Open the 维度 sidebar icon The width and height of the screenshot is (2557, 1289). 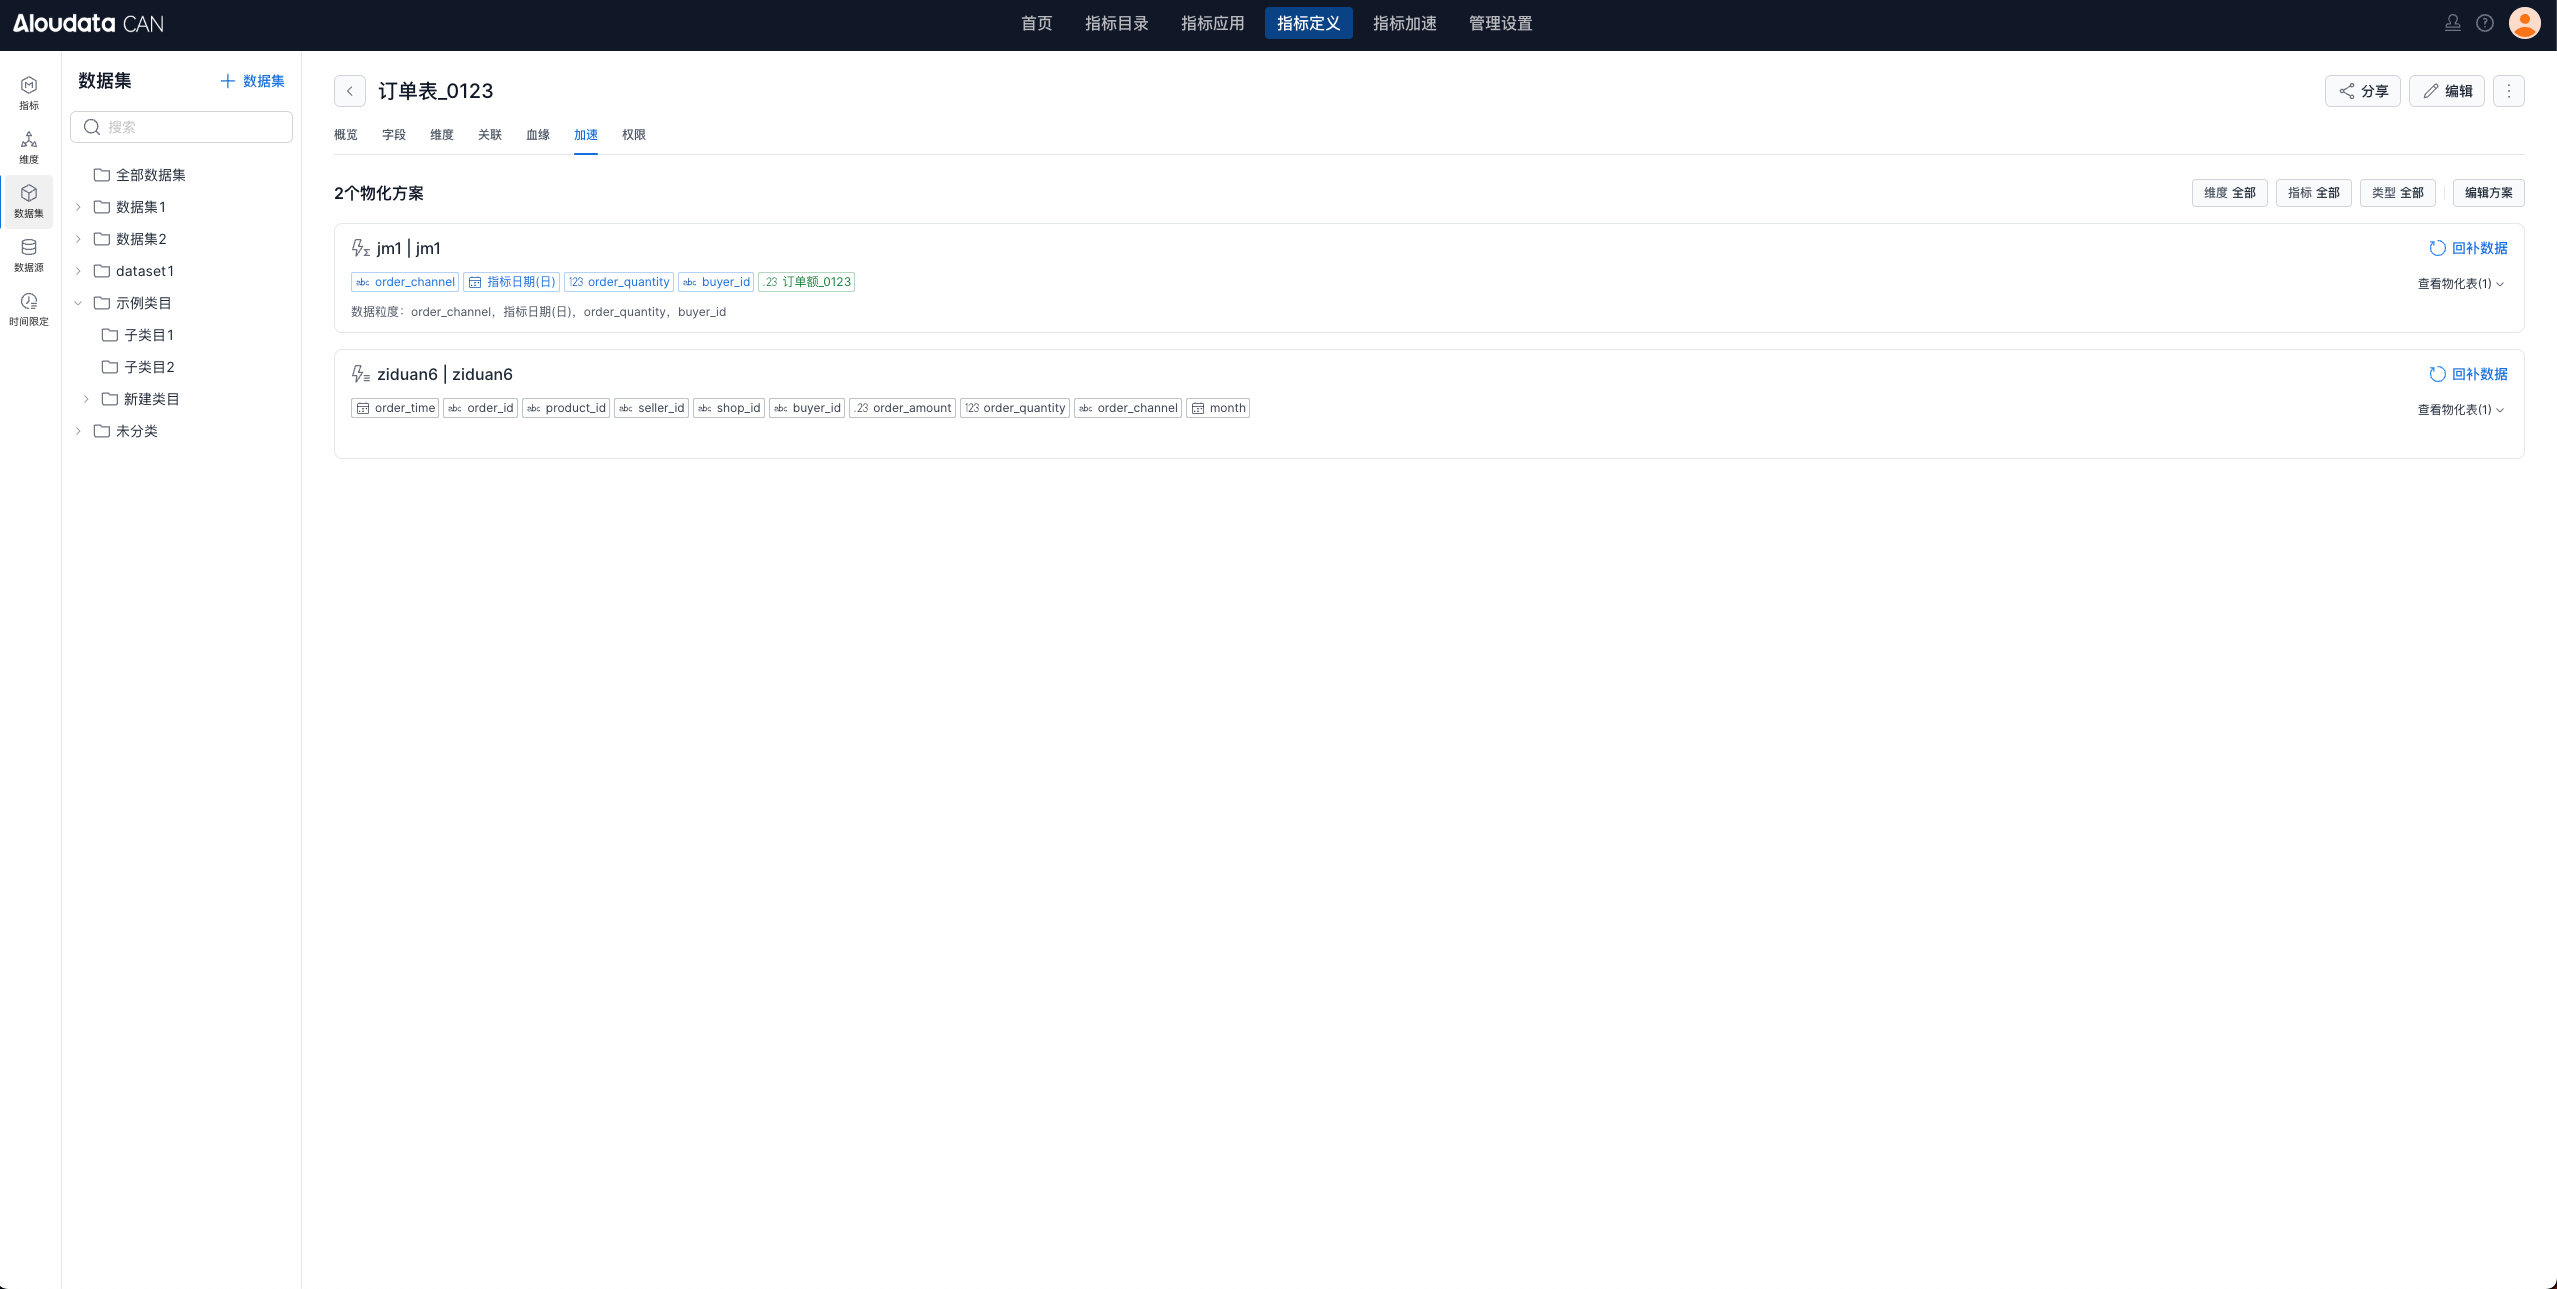[29, 146]
